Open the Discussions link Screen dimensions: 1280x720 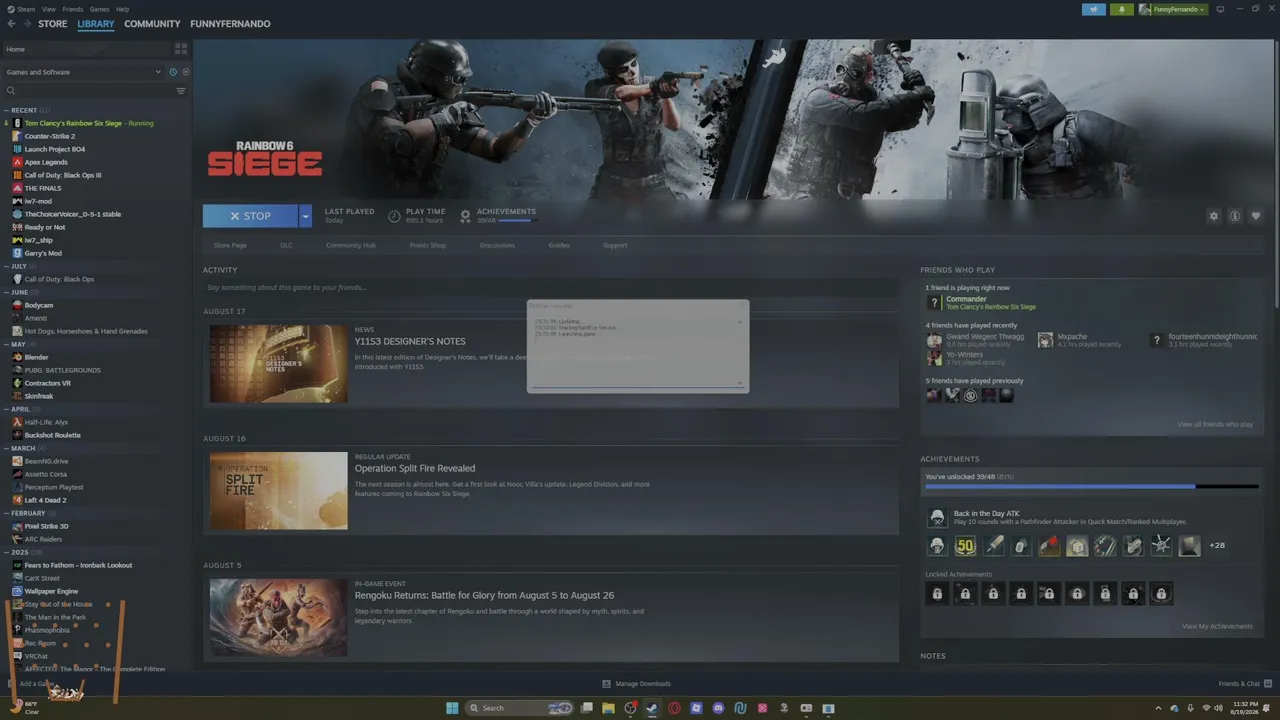[497, 245]
